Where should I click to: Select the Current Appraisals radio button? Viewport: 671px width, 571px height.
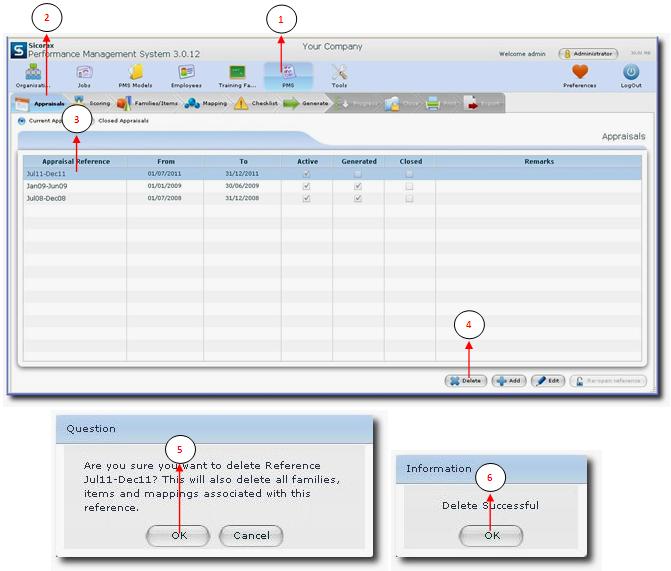(x=22, y=121)
